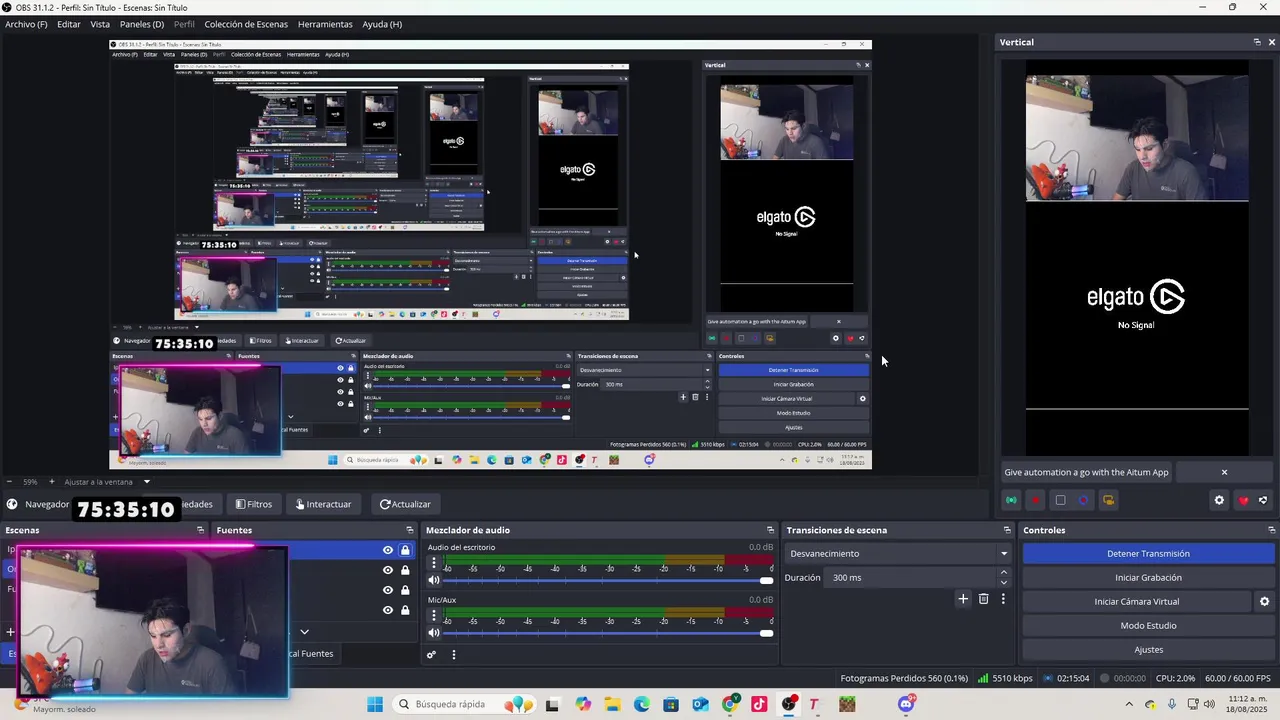Open the Ayuda menu
The width and height of the screenshot is (1280, 720).
[x=382, y=24]
